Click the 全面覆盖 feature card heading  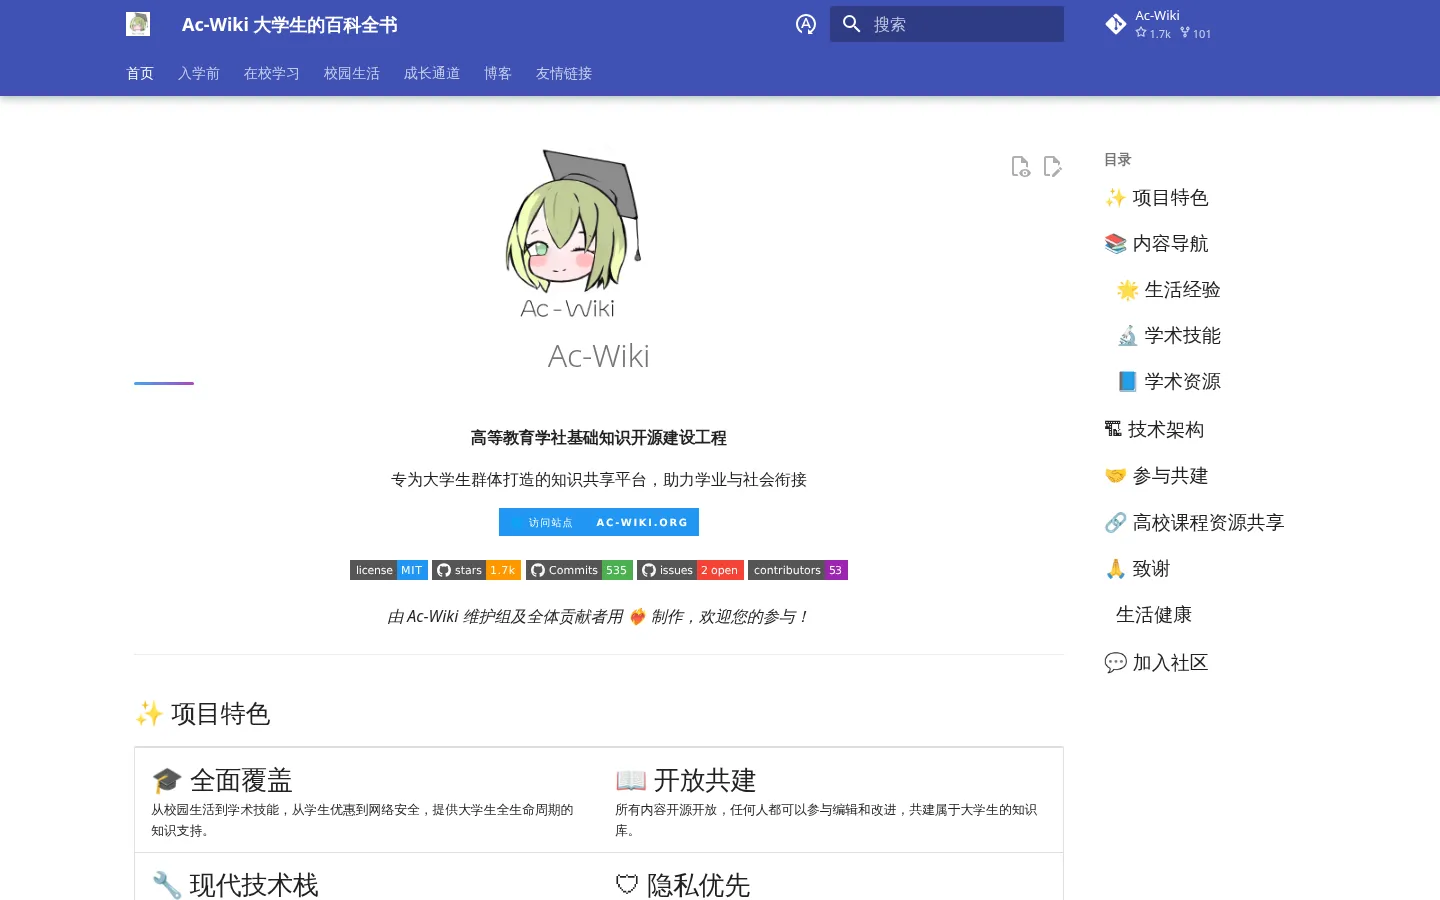[222, 780]
